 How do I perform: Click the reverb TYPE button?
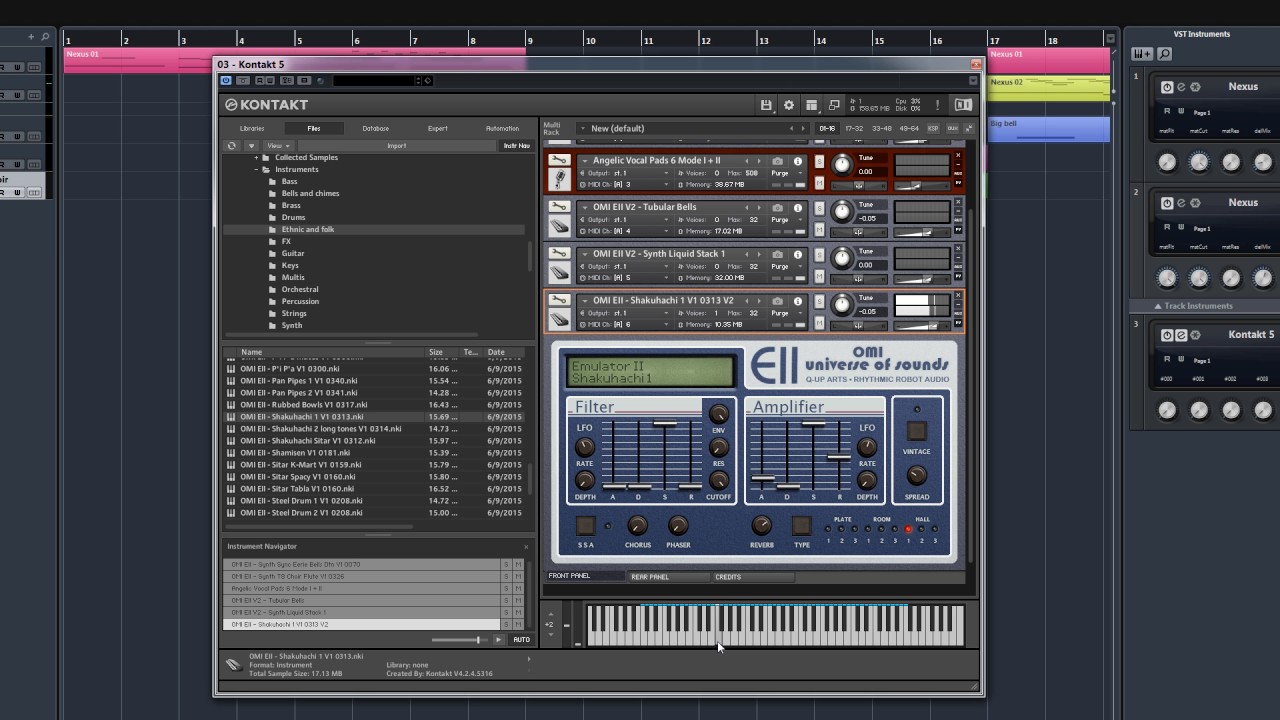[801, 525]
